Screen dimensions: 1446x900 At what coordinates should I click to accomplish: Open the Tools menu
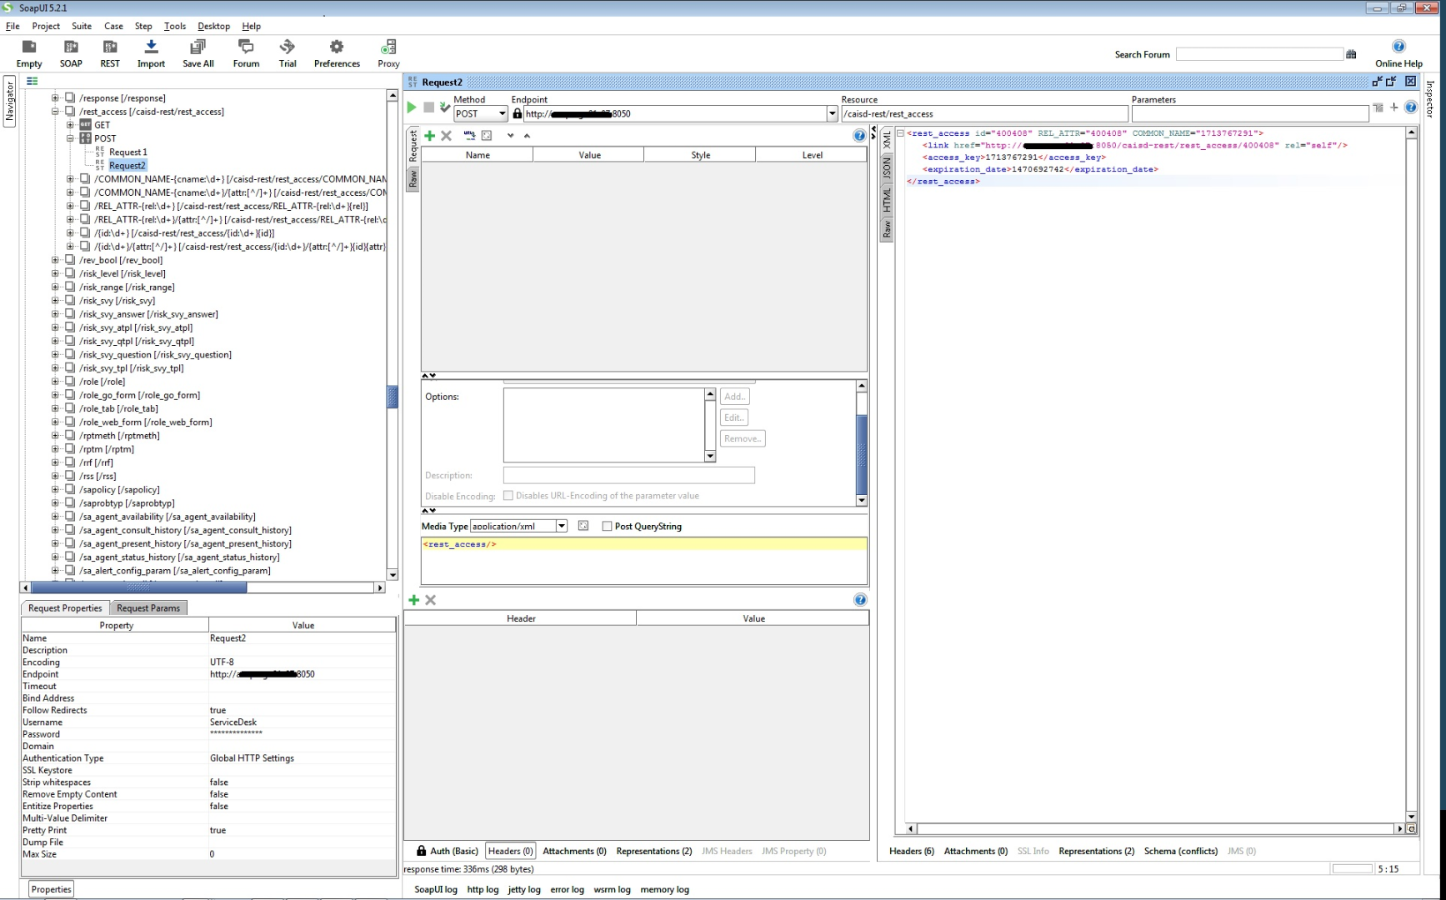(x=175, y=26)
